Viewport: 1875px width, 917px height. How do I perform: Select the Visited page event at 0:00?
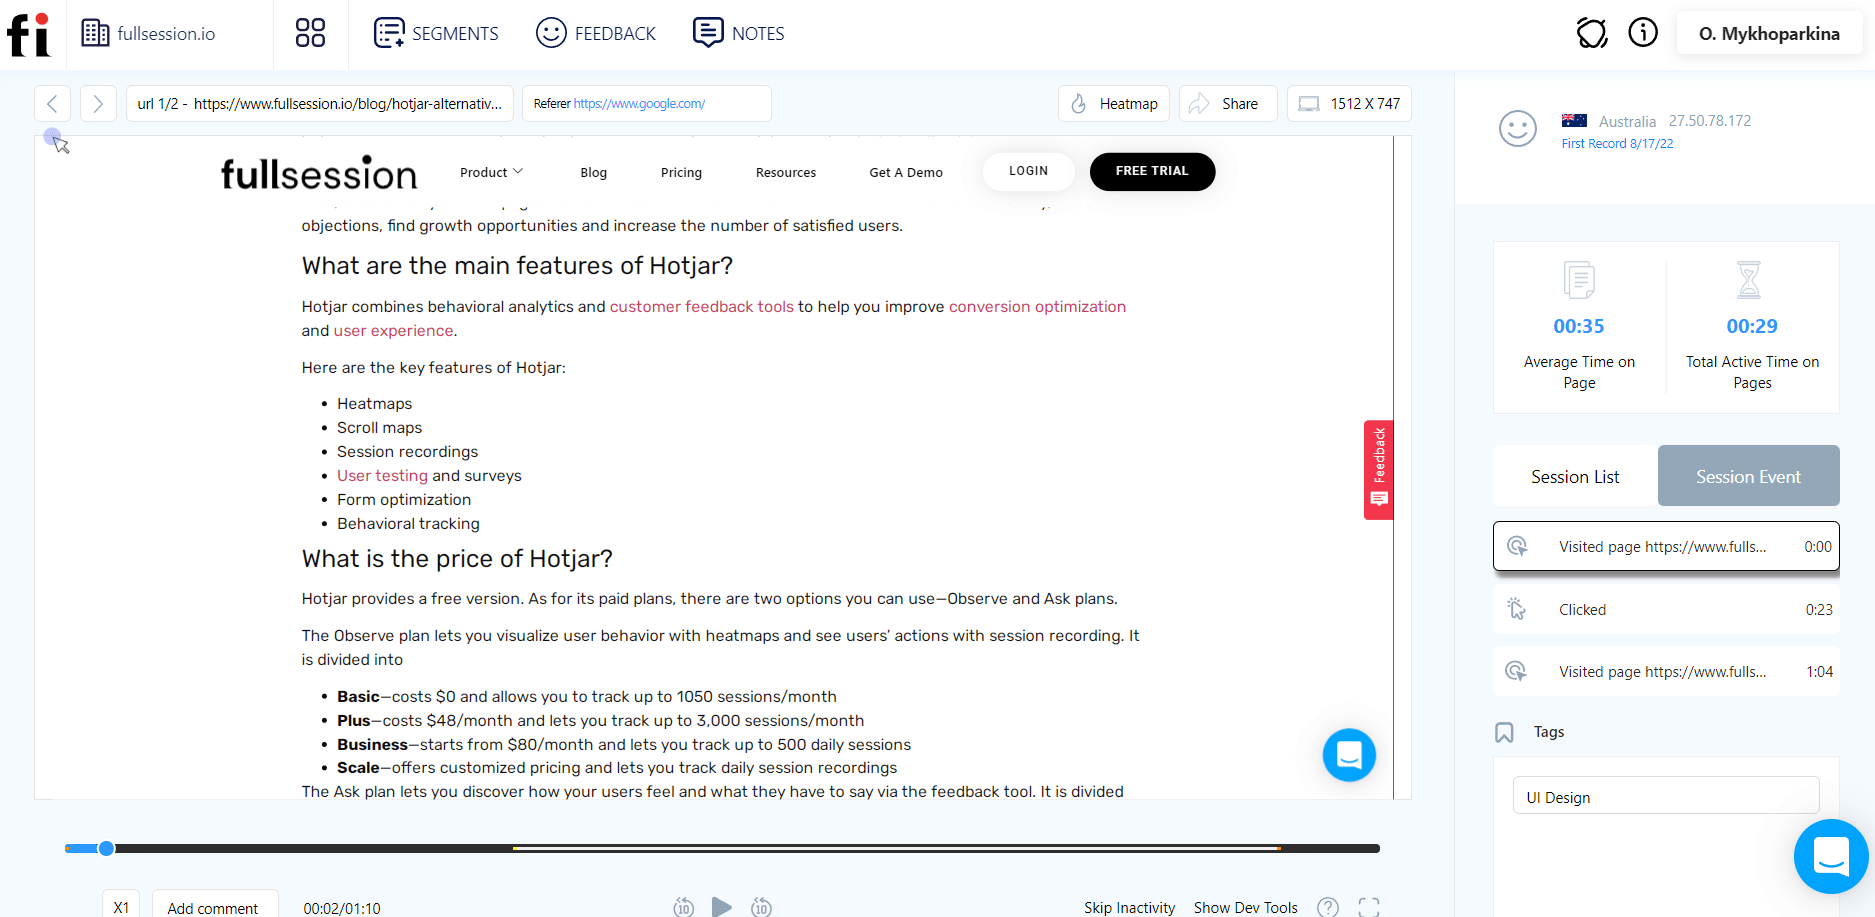click(x=1666, y=547)
